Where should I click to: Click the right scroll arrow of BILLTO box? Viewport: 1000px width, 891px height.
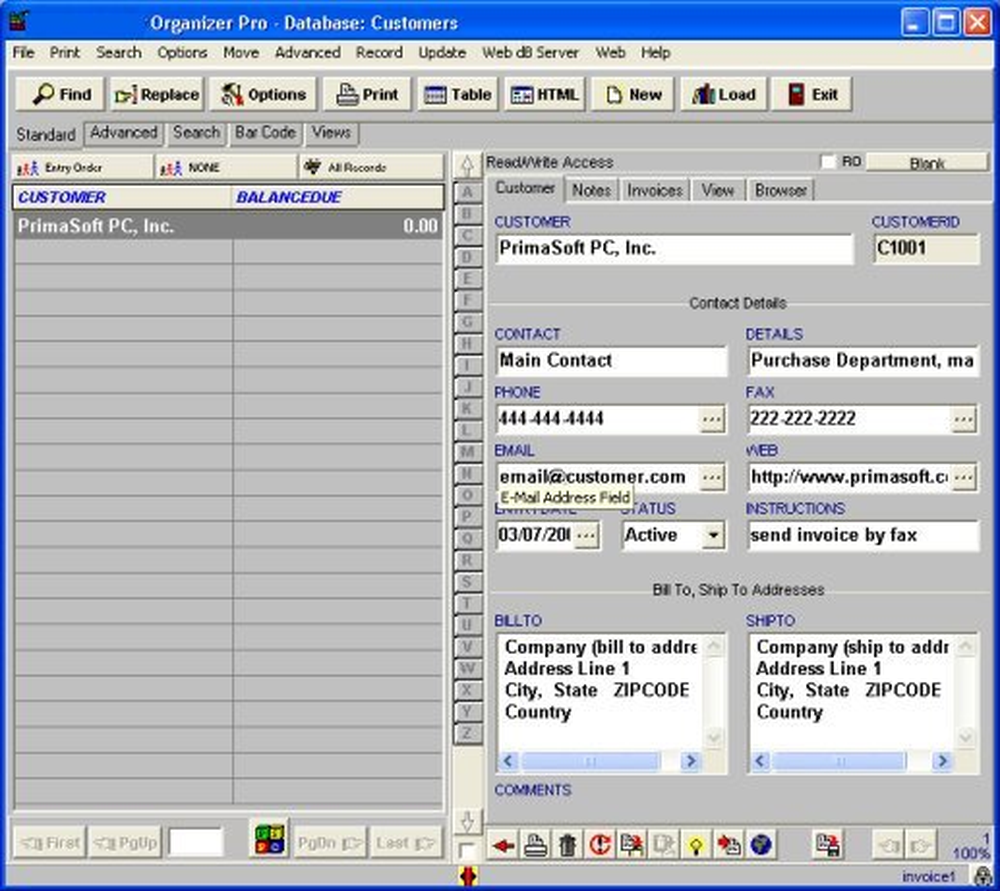(689, 761)
